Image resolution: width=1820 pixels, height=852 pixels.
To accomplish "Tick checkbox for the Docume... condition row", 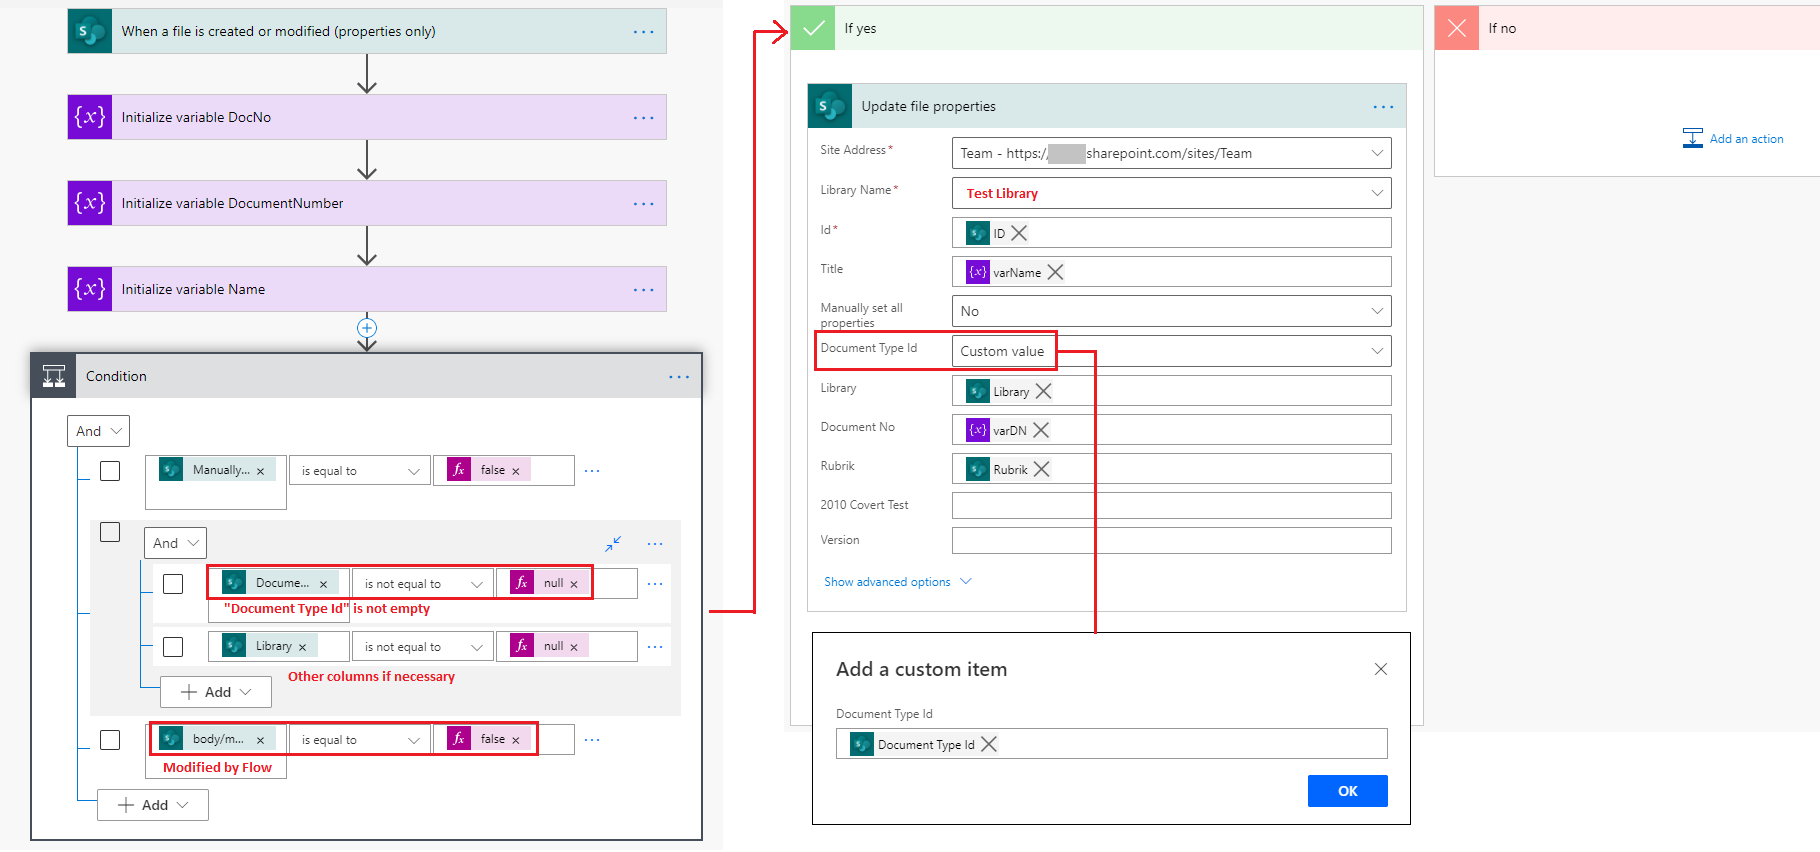I will coord(173,584).
